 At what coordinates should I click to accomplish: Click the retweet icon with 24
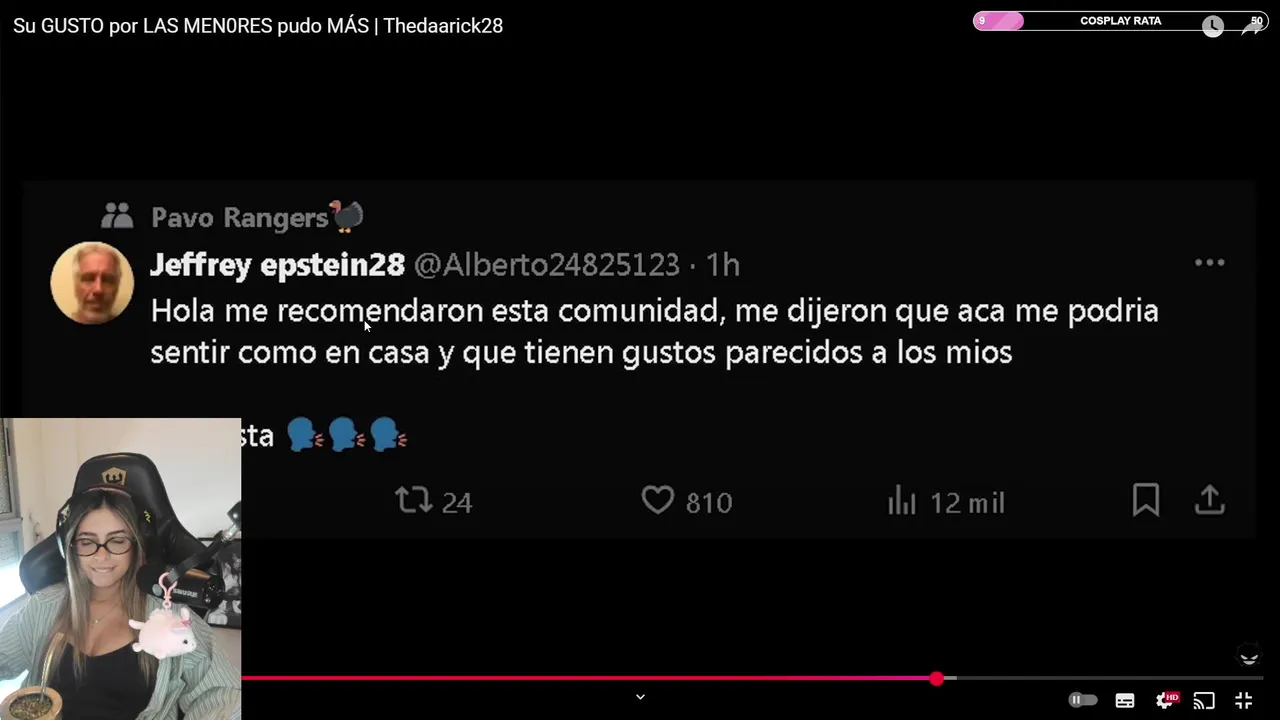coord(413,500)
